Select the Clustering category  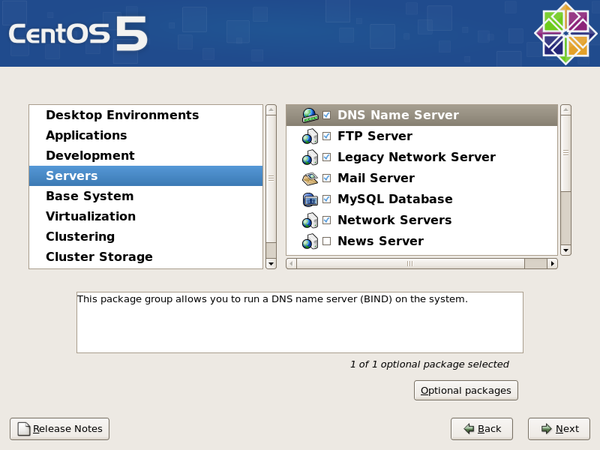[x=146, y=236]
